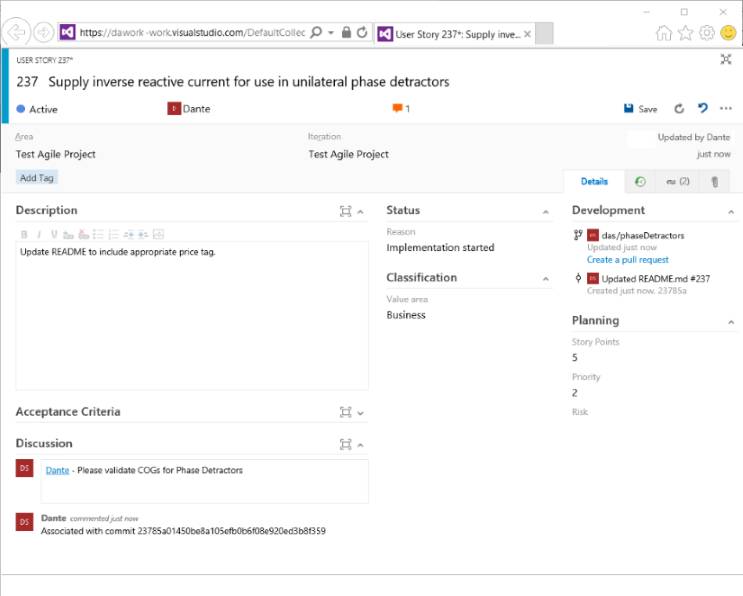Maximize the Discussion section

click(345, 444)
